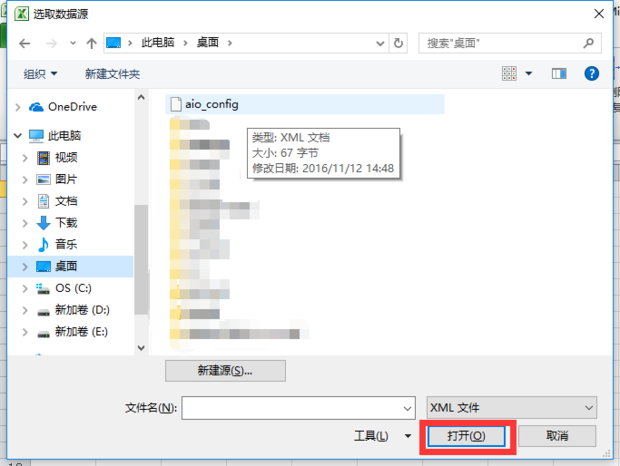Open the 工具 menu

pos(382,436)
